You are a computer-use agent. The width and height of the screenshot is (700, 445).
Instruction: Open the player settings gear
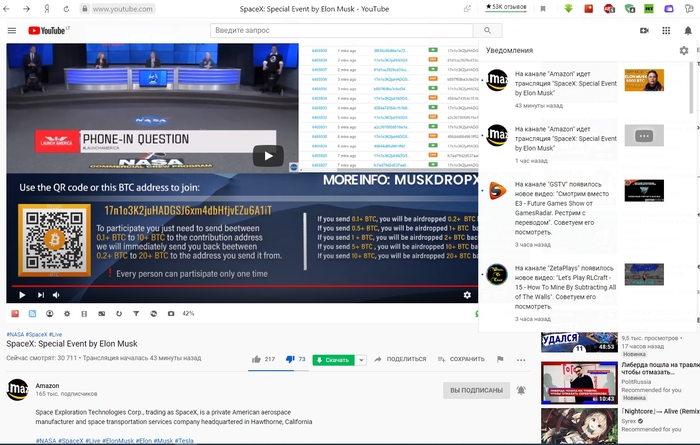click(467, 295)
